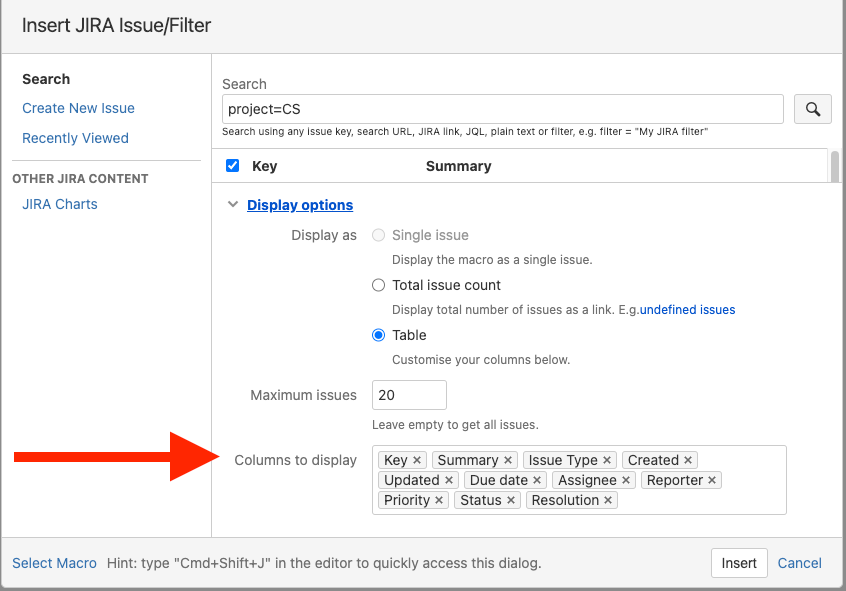
Task: Remove the Assignee column tag
Action: coord(626,480)
